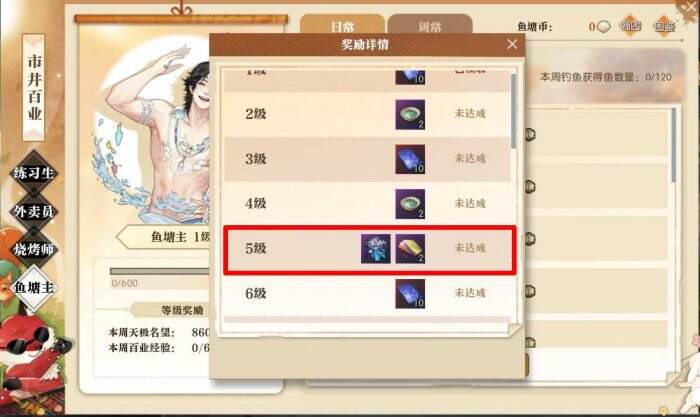Switch to the 周常 tab

[429, 26]
